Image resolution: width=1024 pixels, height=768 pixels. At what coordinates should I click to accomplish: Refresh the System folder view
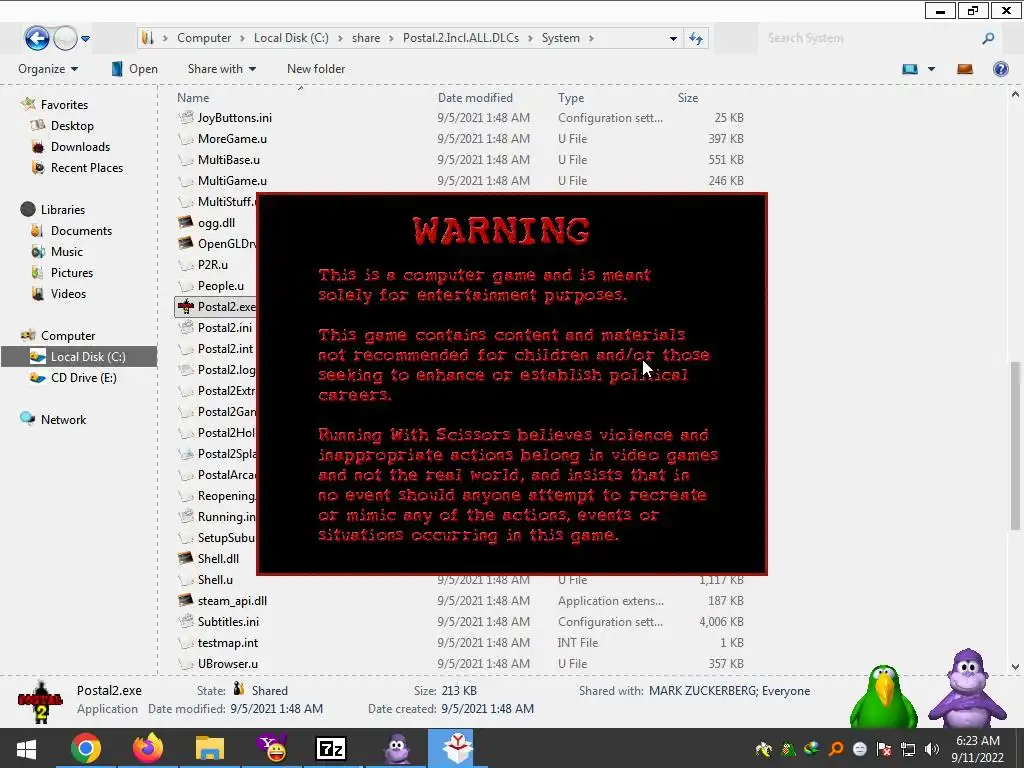696,39
